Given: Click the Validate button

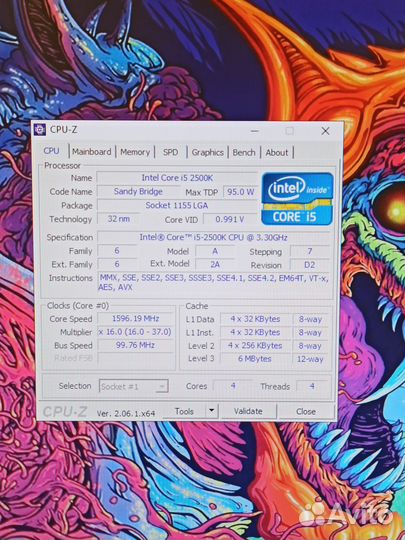Looking at the screenshot, I should [248, 411].
